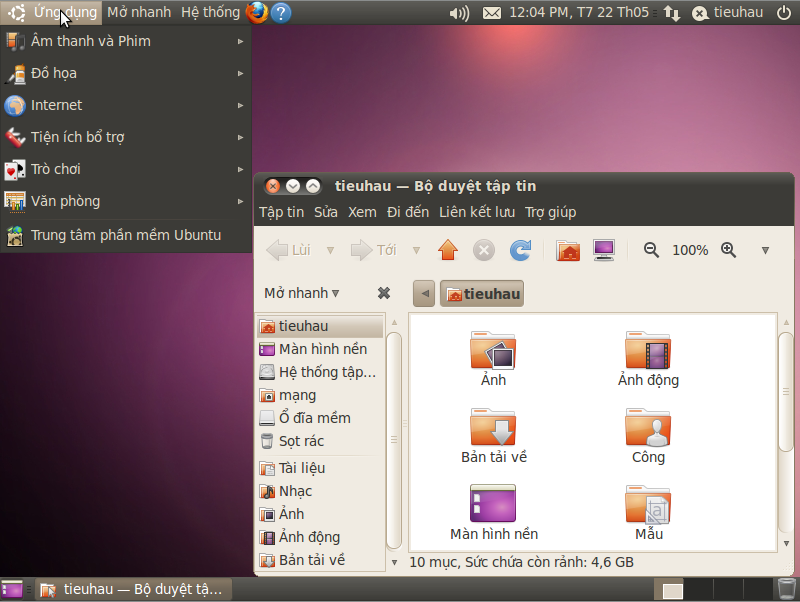Image resolution: width=800 pixels, height=602 pixels.
Task: Zoom out the file view
Action: [651, 250]
